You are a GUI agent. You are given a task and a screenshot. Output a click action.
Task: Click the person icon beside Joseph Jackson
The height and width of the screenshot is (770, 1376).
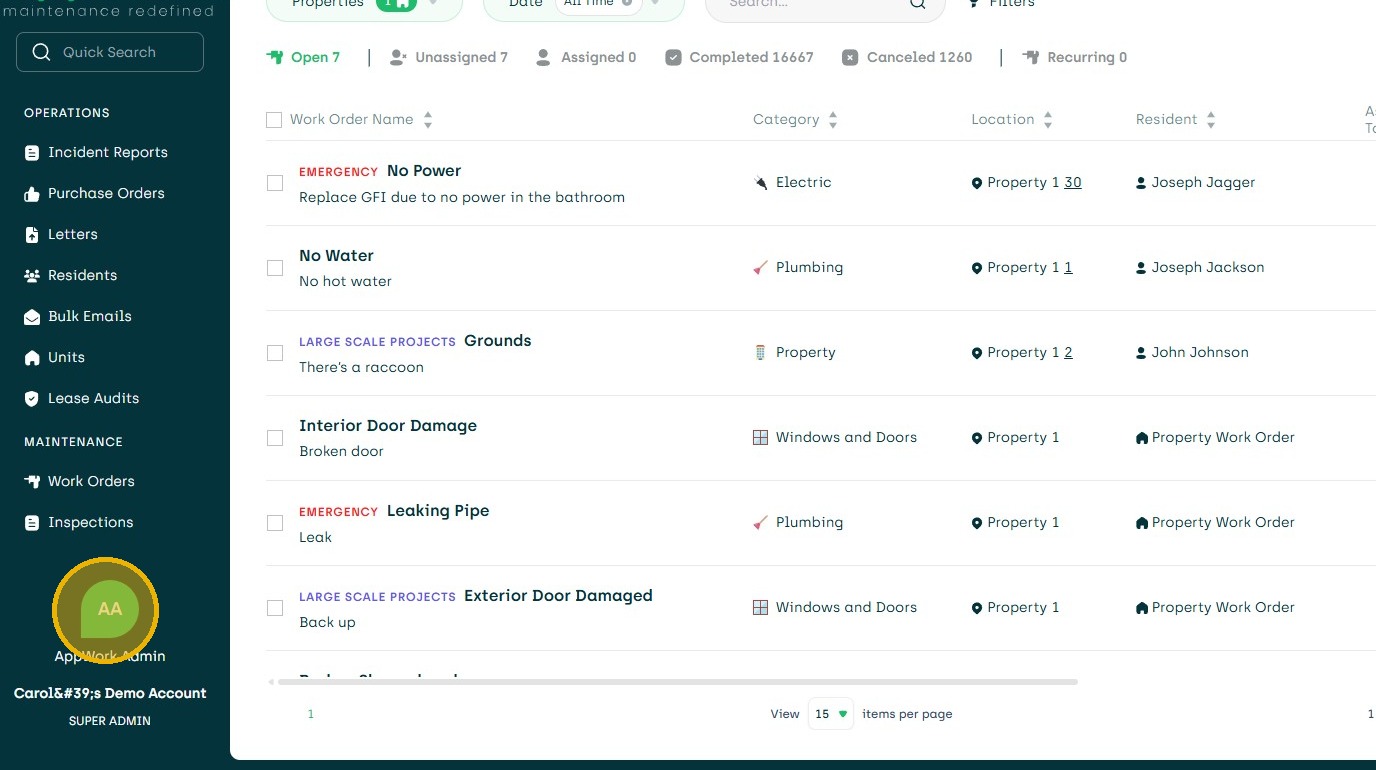click(1141, 268)
